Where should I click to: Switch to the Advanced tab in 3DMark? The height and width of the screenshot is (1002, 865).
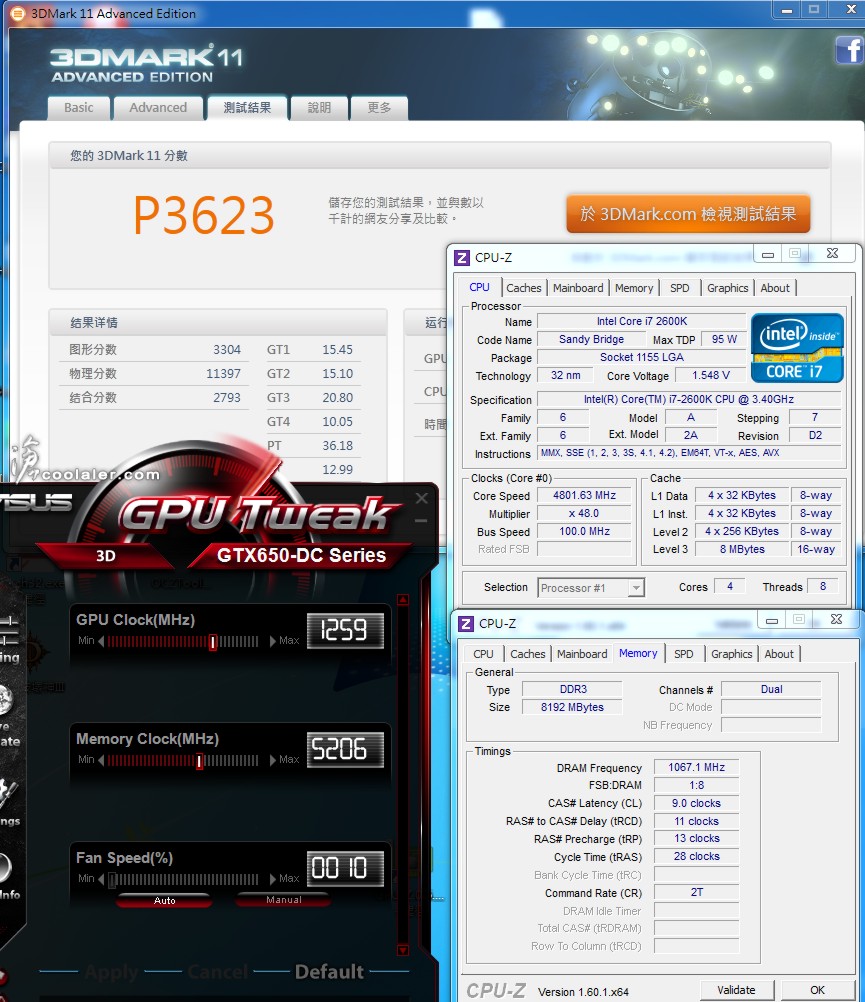click(x=158, y=108)
